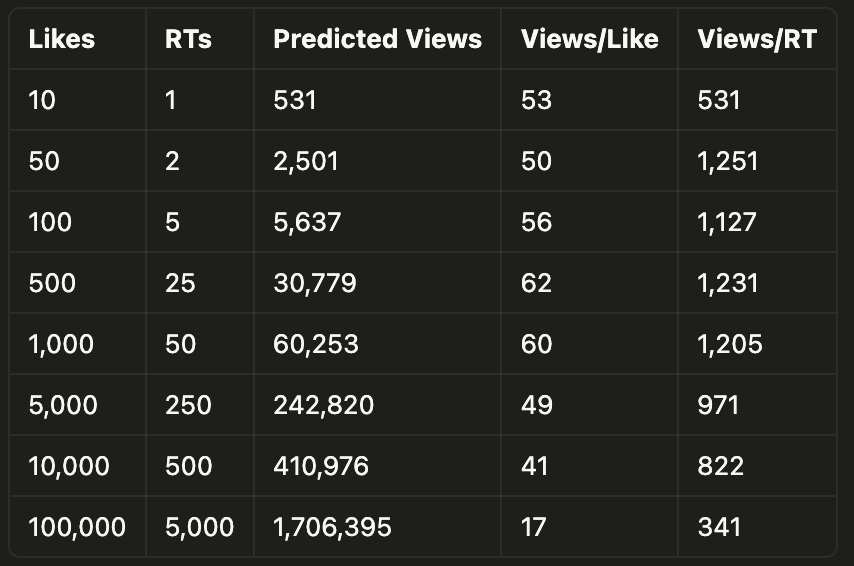Select the 1,706,395 predicted views cell
This screenshot has height=566, width=854.
pos(332,527)
